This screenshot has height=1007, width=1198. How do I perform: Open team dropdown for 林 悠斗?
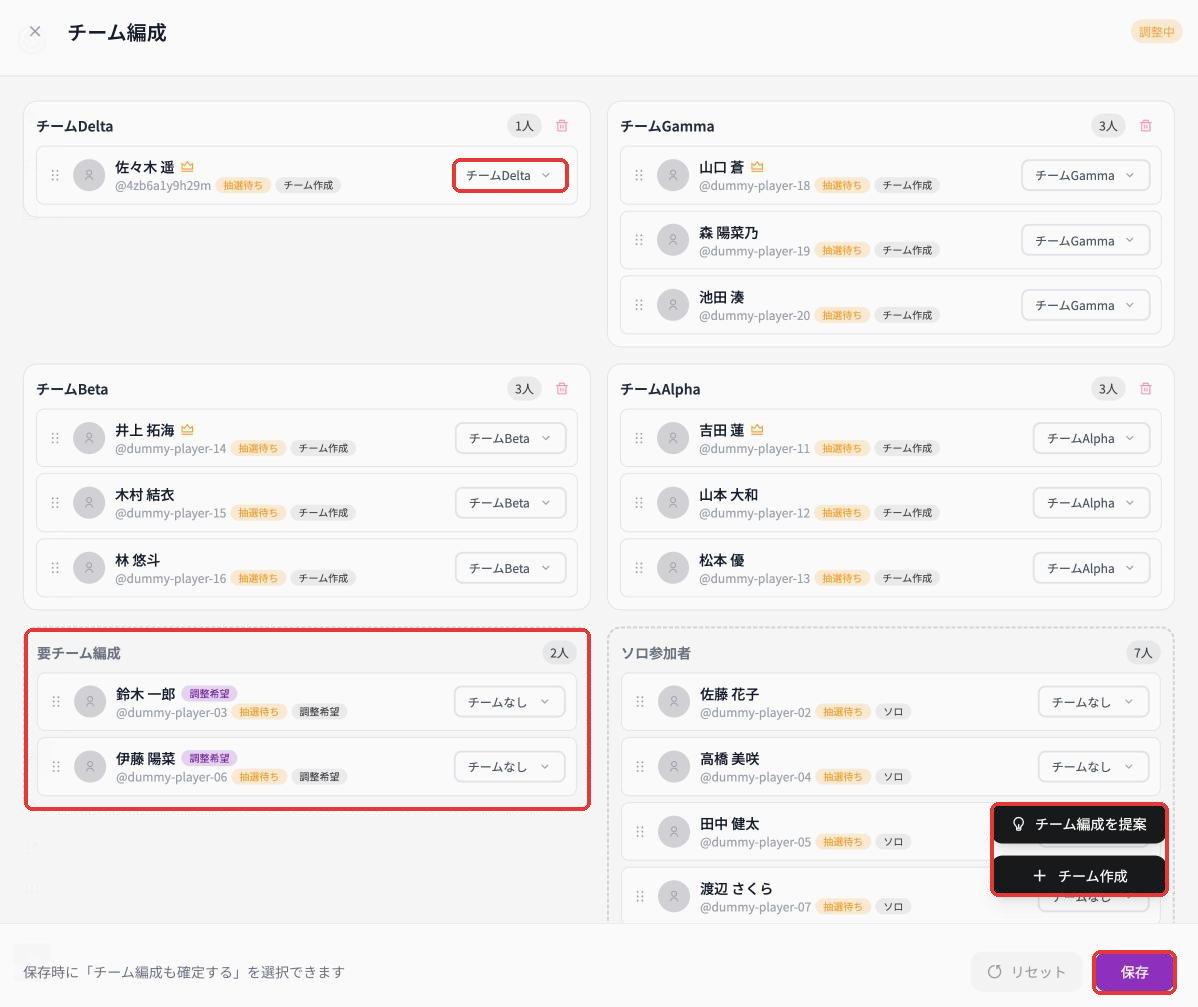point(510,568)
